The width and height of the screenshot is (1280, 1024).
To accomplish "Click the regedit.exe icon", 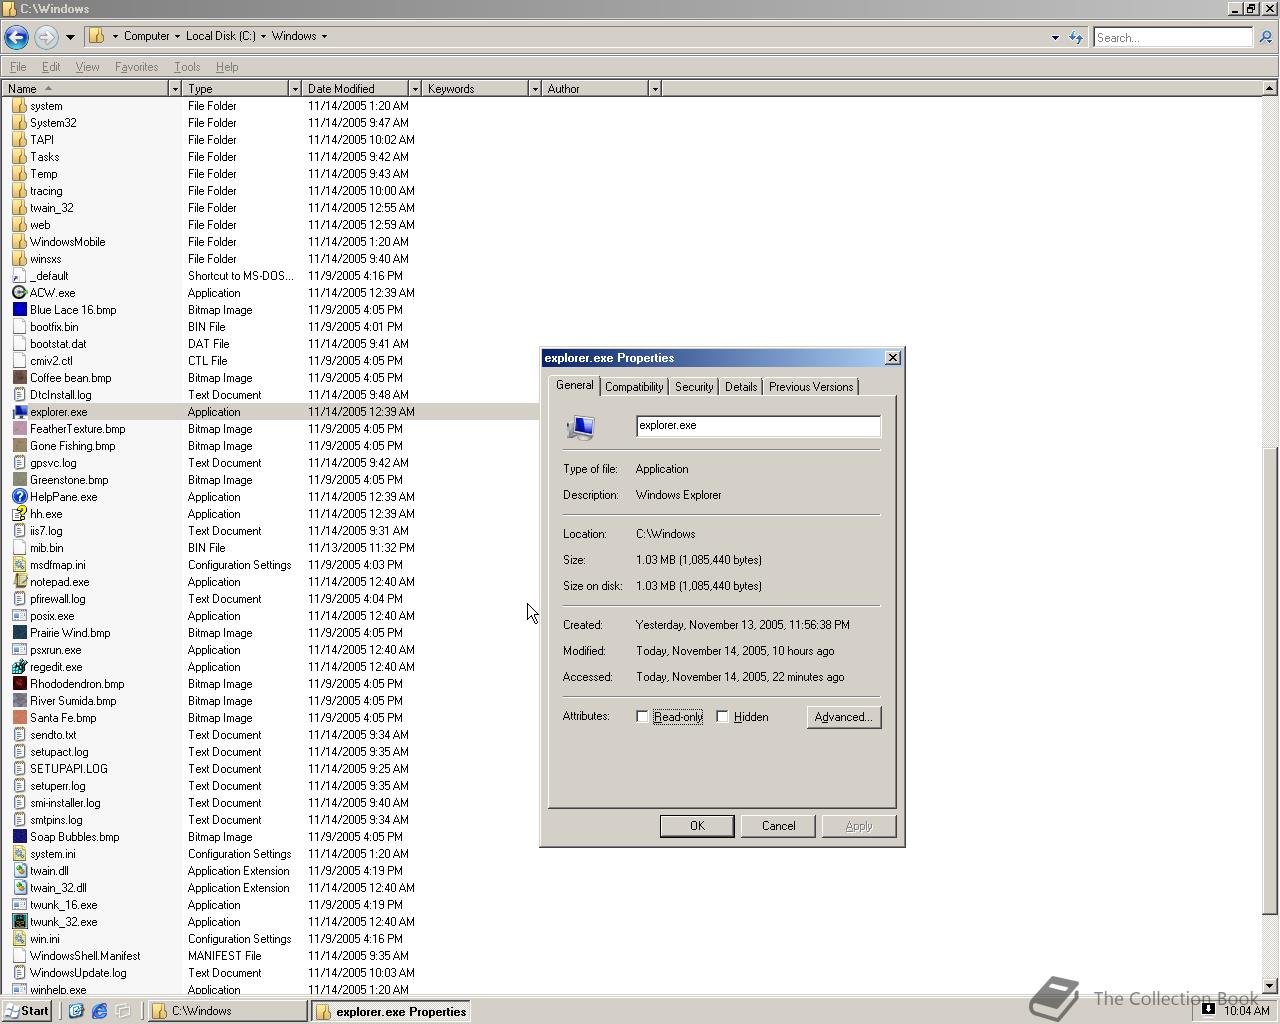I will coord(19,667).
